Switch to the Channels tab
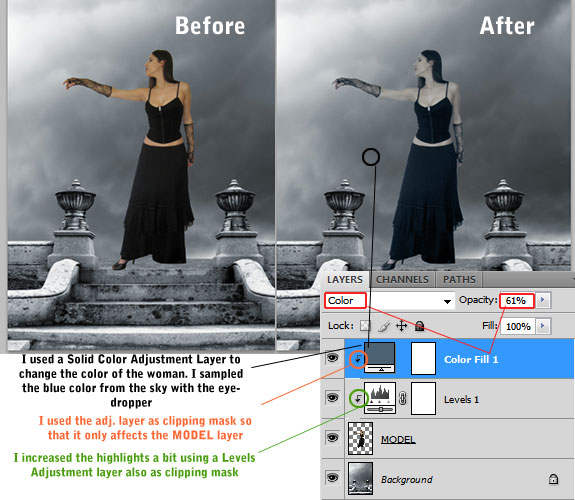The height and width of the screenshot is (500, 575). point(402,280)
